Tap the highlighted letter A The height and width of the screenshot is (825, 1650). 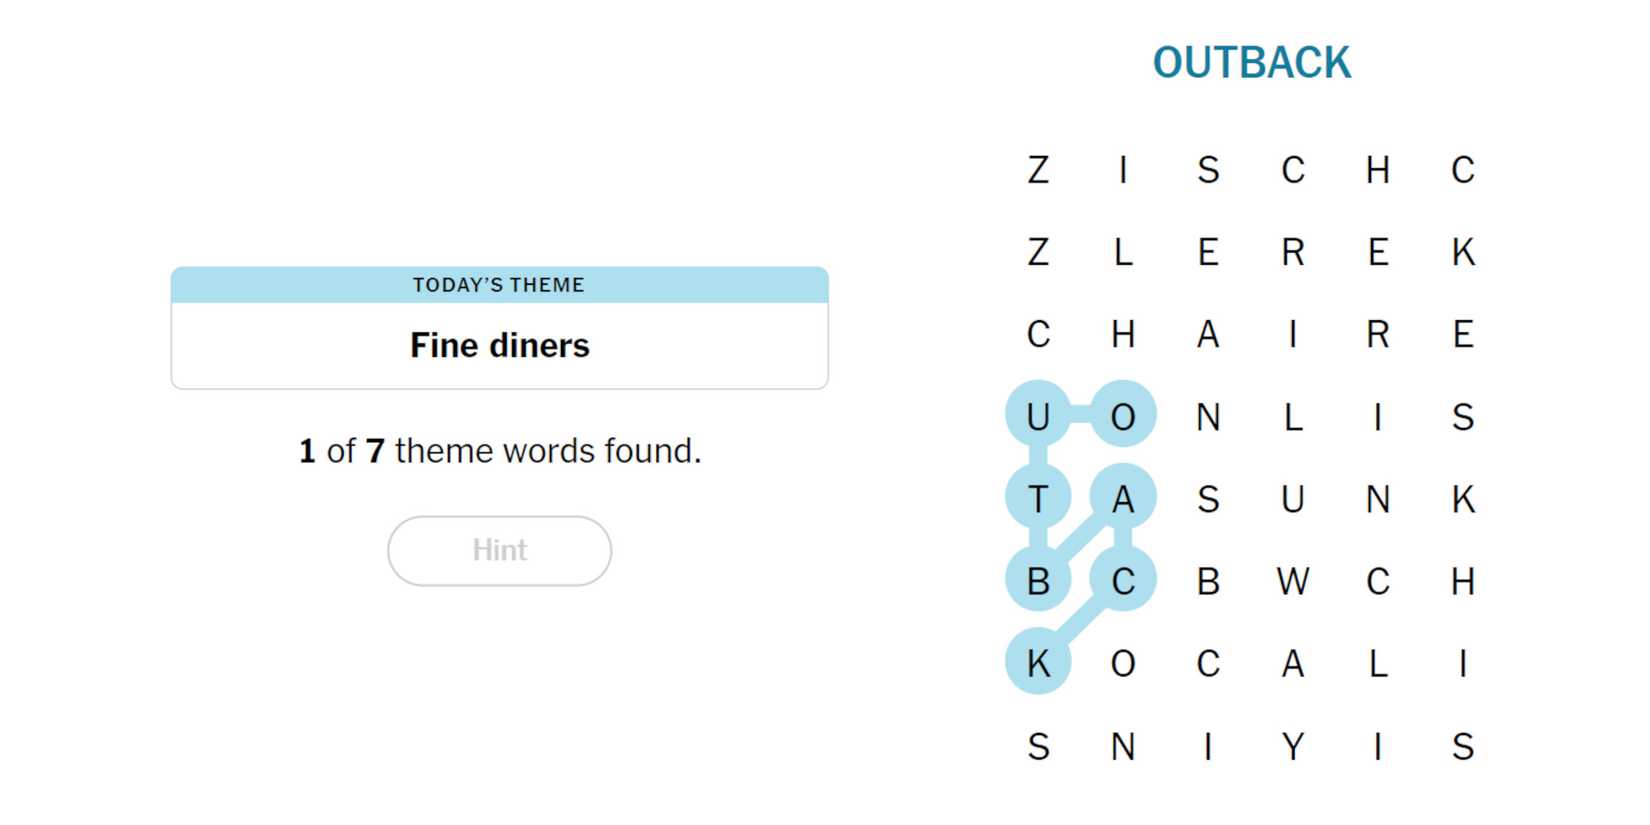click(x=1123, y=498)
